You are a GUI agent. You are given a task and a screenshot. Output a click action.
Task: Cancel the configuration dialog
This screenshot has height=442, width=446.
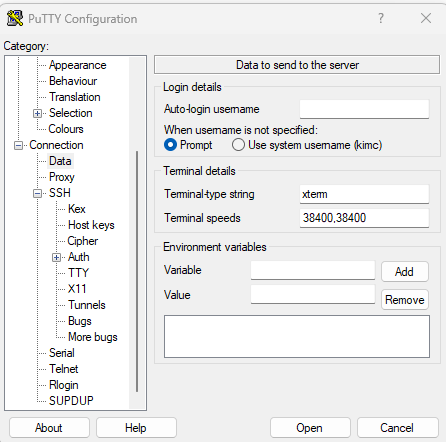tap(397, 428)
